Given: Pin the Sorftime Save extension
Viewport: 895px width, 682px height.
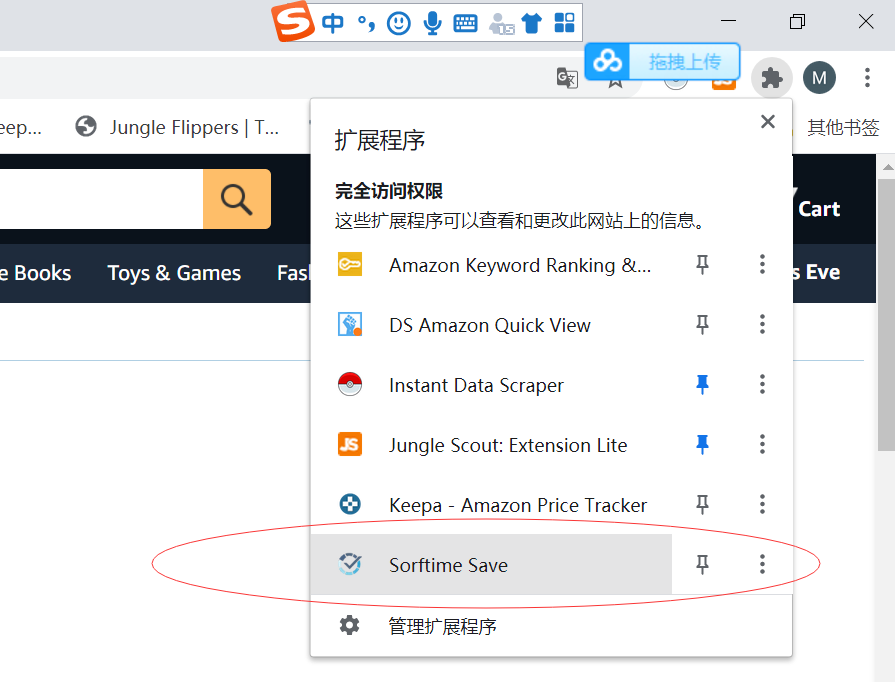Looking at the screenshot, I should [702, 565].
